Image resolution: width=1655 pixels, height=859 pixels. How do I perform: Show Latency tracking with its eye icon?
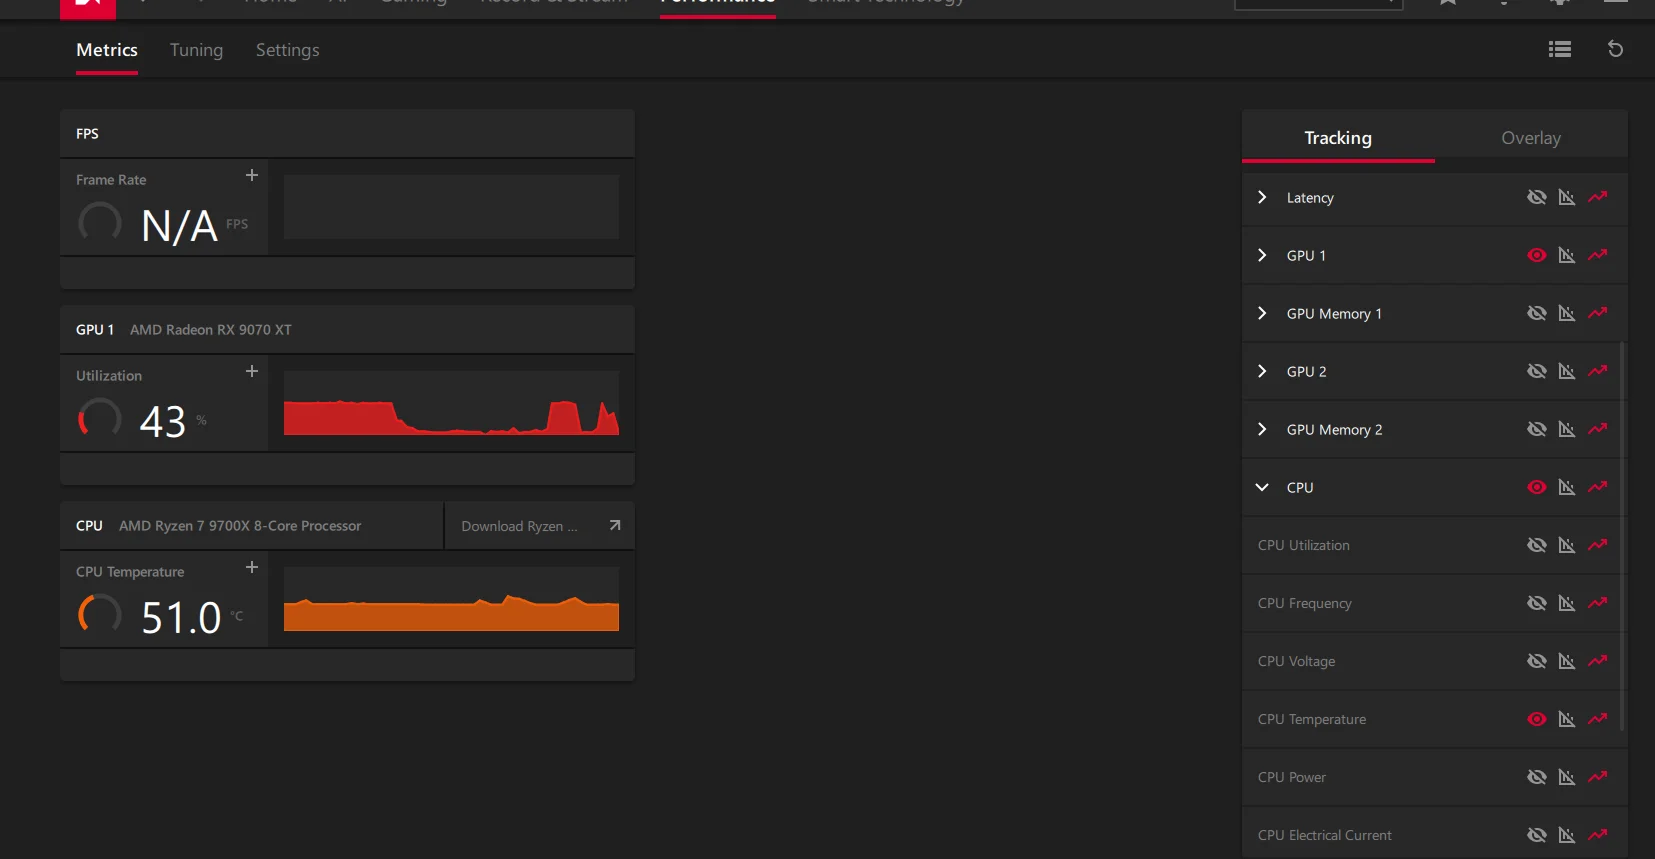(1537, 197)
